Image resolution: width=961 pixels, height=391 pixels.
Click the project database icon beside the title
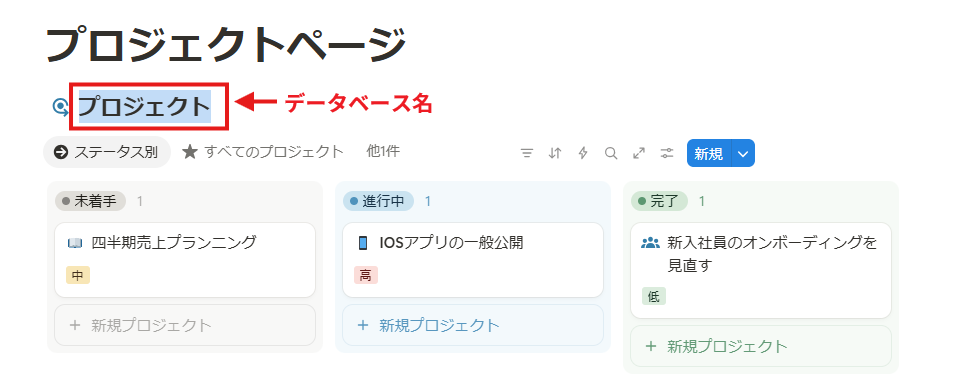pyautogui.click(x=61, y=107)
